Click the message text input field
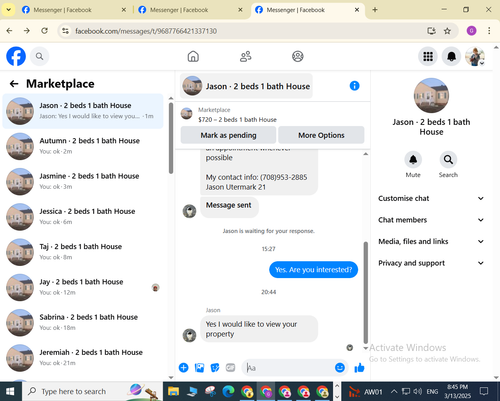The height and width of the screenshot is (401, 500). (288, 368)
